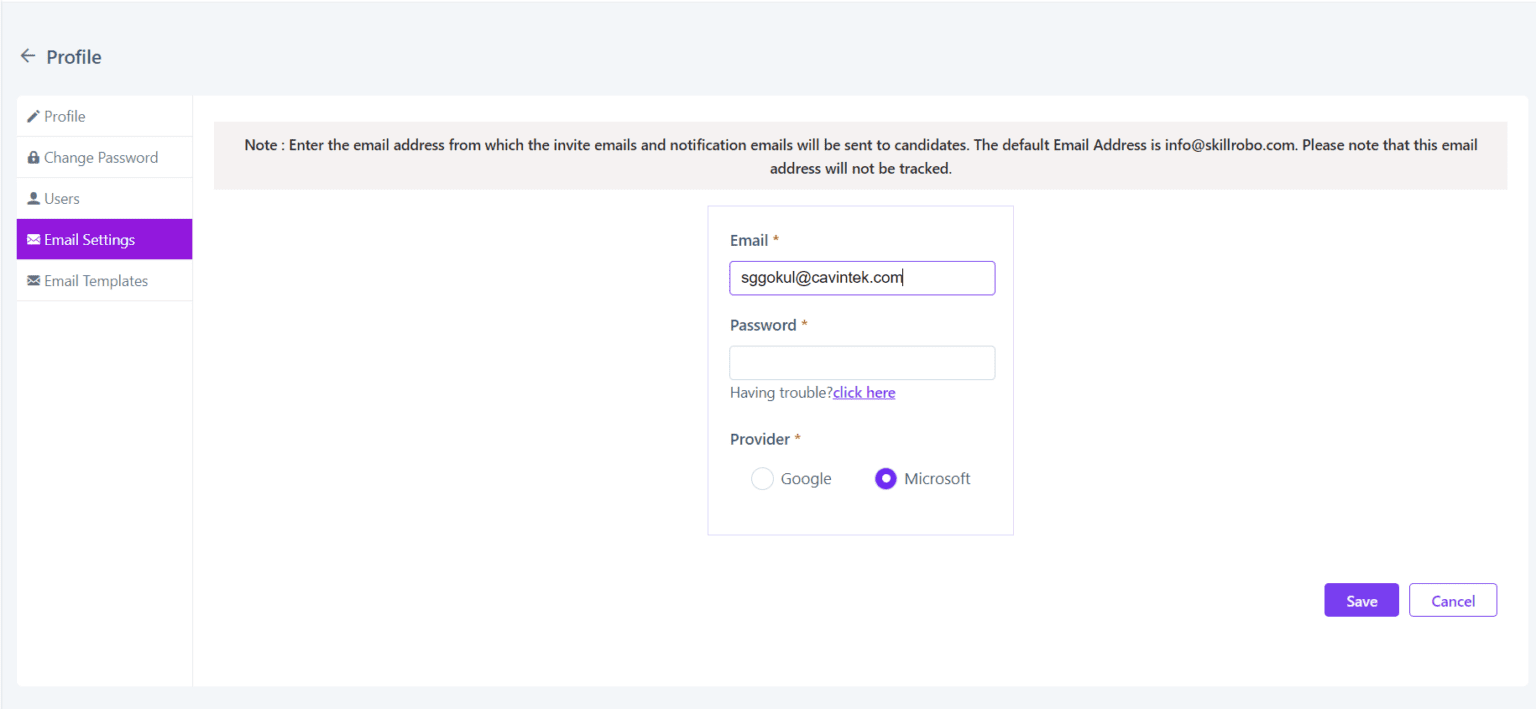Click inside the Email input field
The height and width of the screenshot is (709, 1536).
(x=862, y=278)
